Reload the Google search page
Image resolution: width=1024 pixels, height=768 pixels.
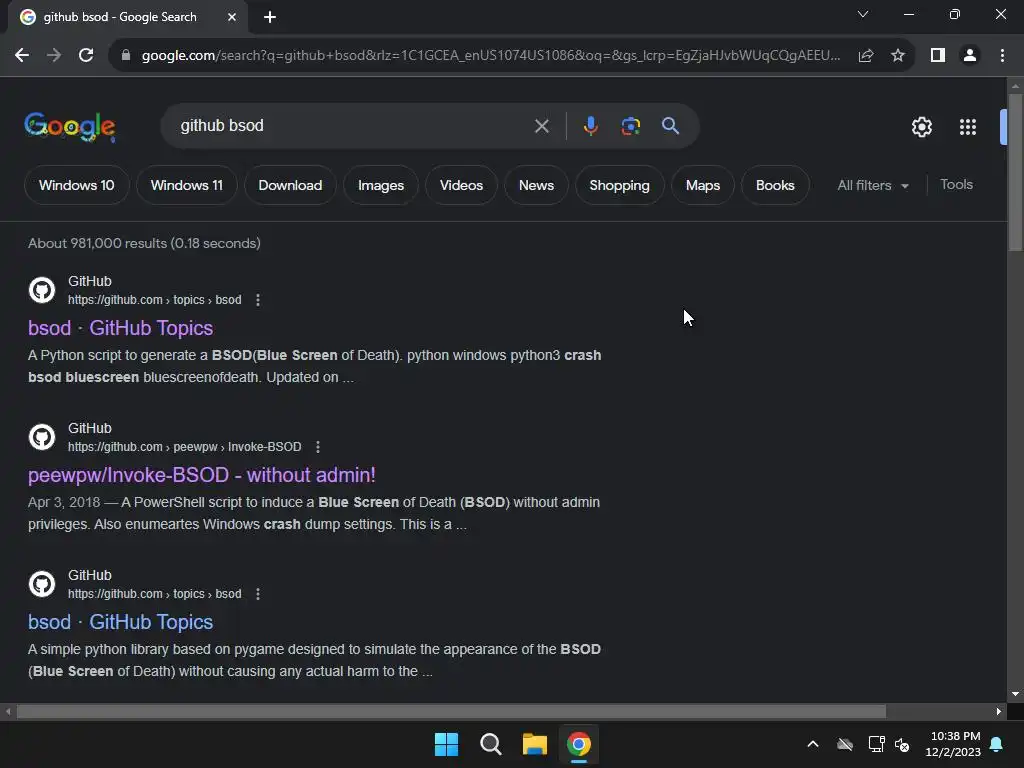click(86, 56)
